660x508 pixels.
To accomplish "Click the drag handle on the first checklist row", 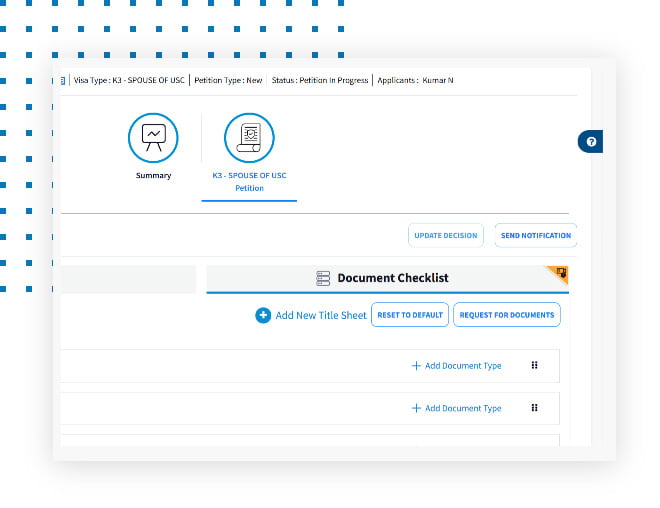I will (x=534, y=366).
